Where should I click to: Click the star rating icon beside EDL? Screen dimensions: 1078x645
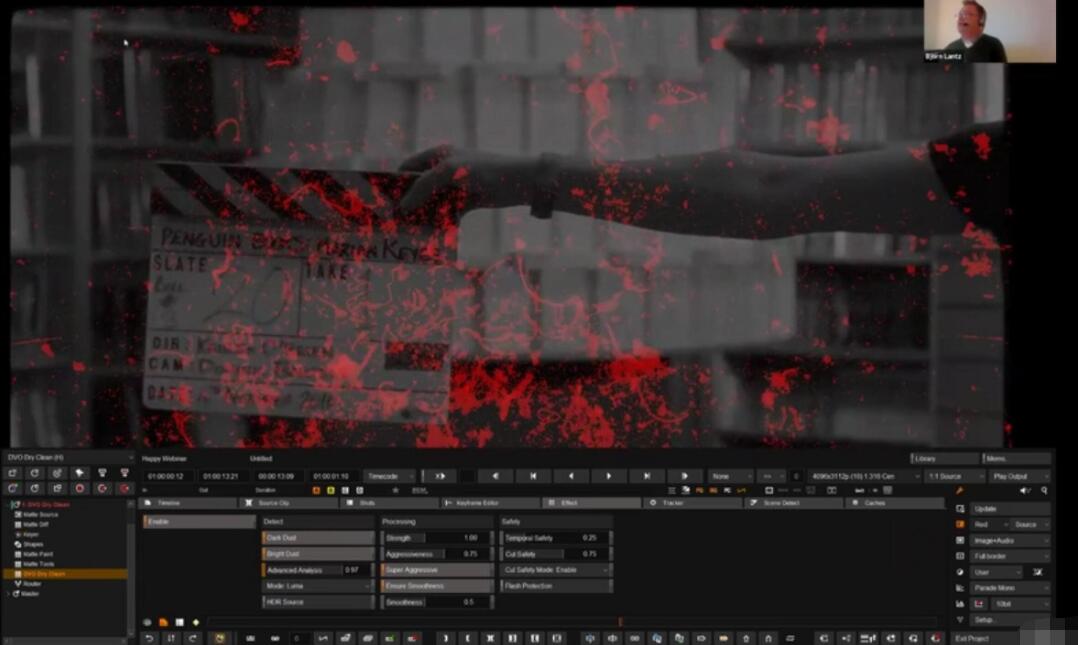point(395,490)
